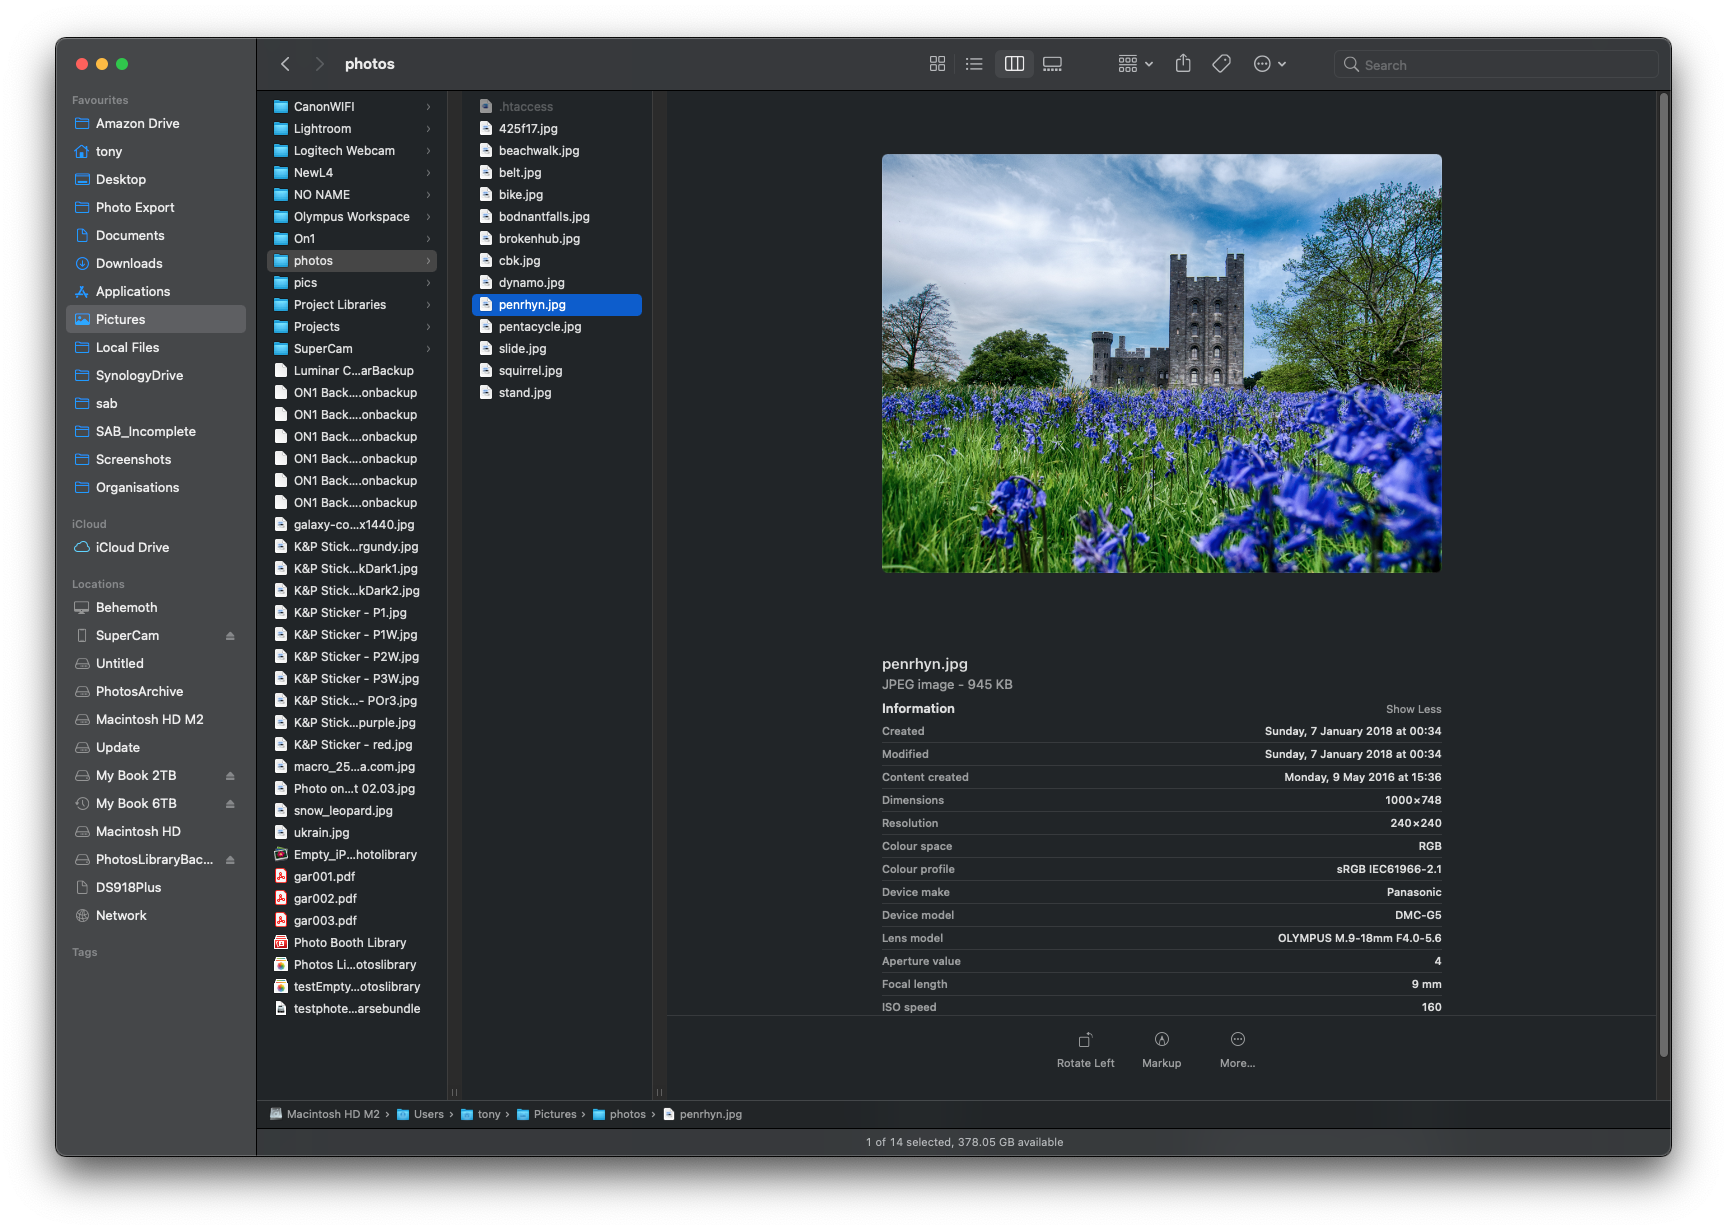Open the Action ellipsis menu
This screenshot has width=1727, height=1230.
pyautogui.click(x=1269, y=64)
